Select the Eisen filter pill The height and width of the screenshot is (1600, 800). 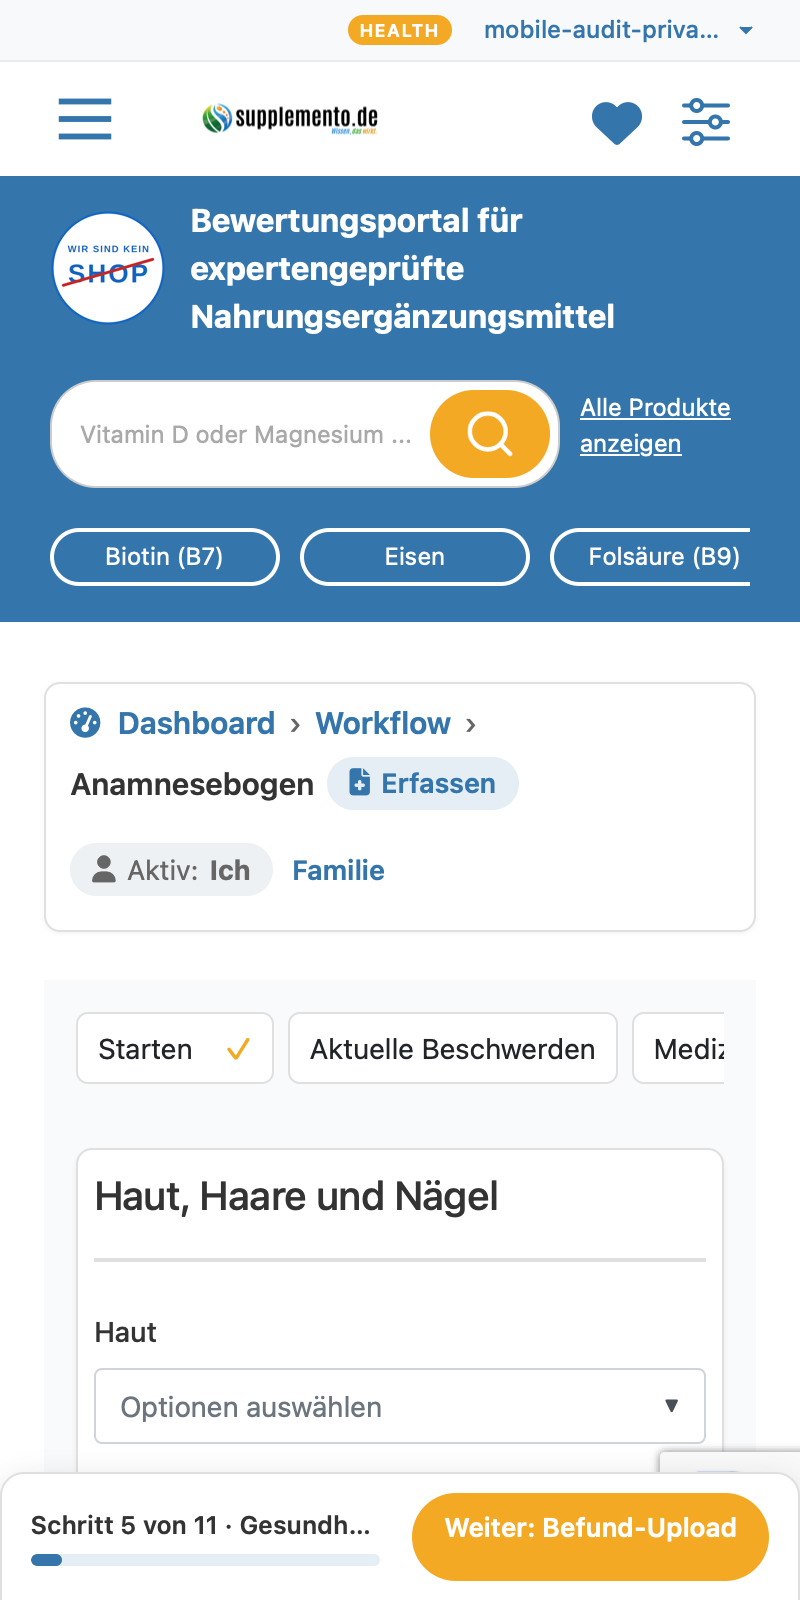coord(415,557)
